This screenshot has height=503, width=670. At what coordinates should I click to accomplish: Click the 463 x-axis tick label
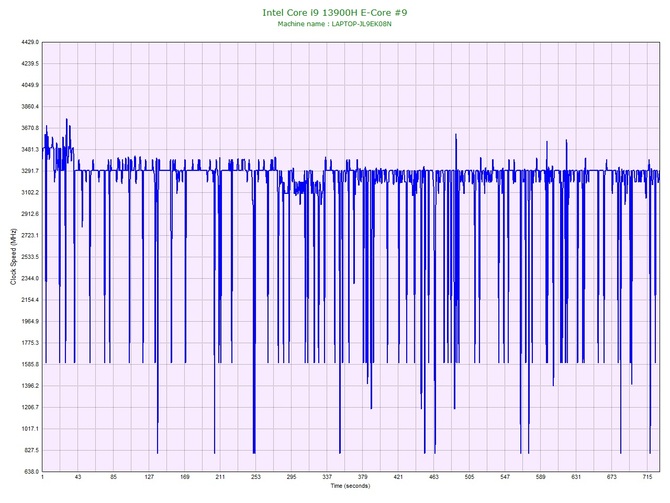(x=434, y=477)
